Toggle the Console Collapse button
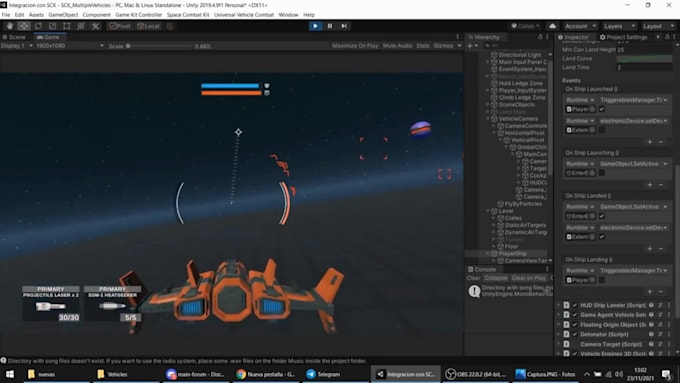Viewport: 680px width, 383px height. (x=496, y=278)
